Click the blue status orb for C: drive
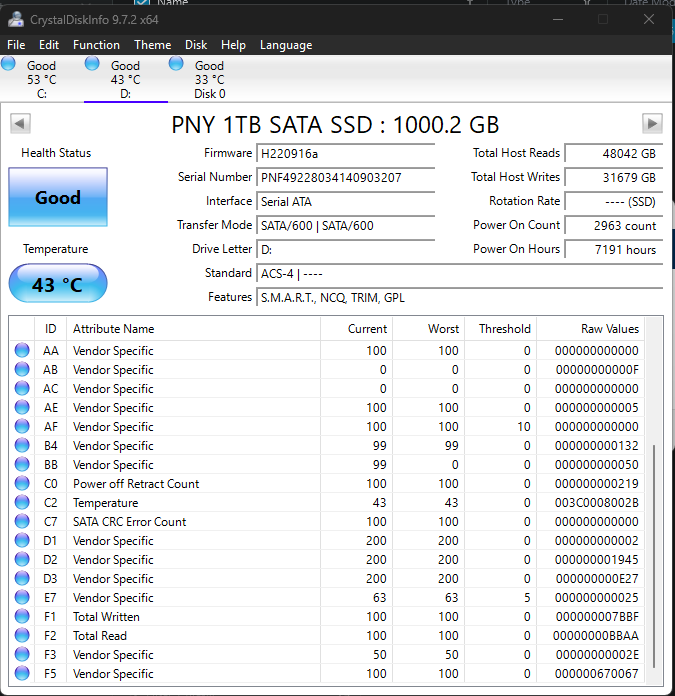This screenshot has width=675, height=696. pos(8,63)
